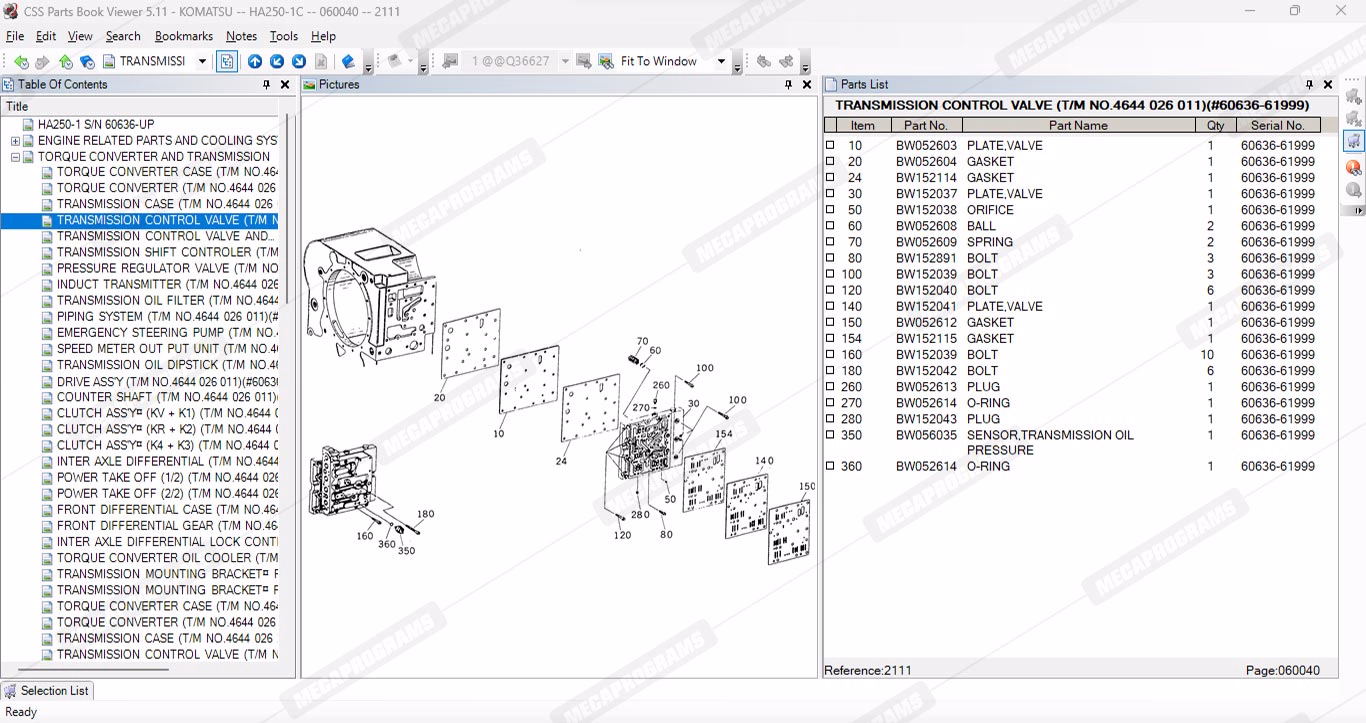Tick the checkbox for item 60 BALL
The height and width of the screenshot is (723, 1366).
(830, 226)
